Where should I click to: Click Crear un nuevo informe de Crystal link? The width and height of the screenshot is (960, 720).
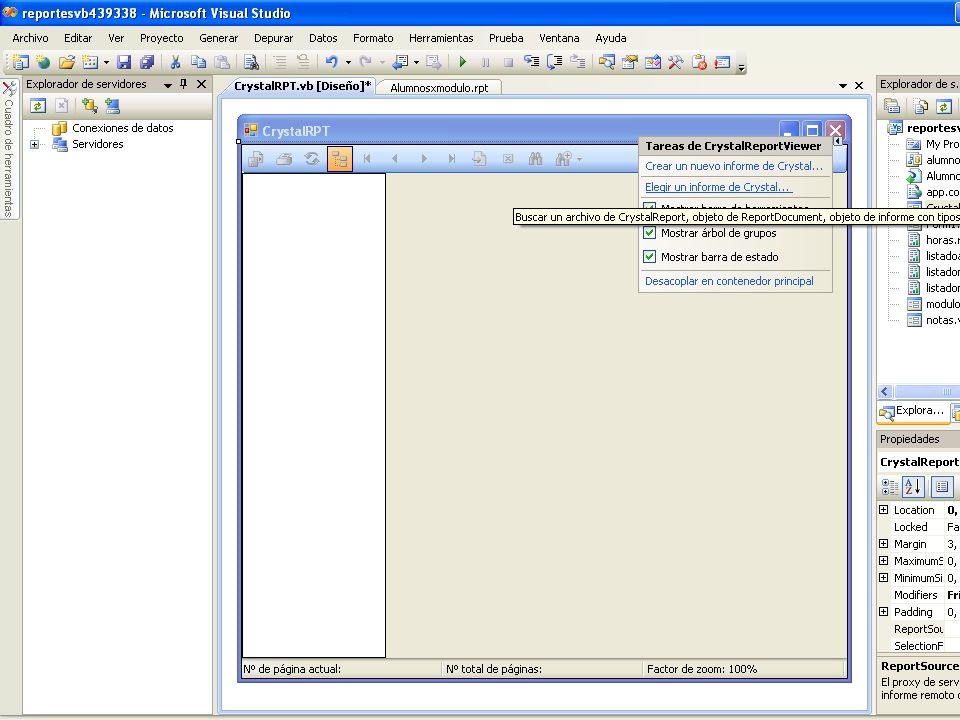(733, 166)
